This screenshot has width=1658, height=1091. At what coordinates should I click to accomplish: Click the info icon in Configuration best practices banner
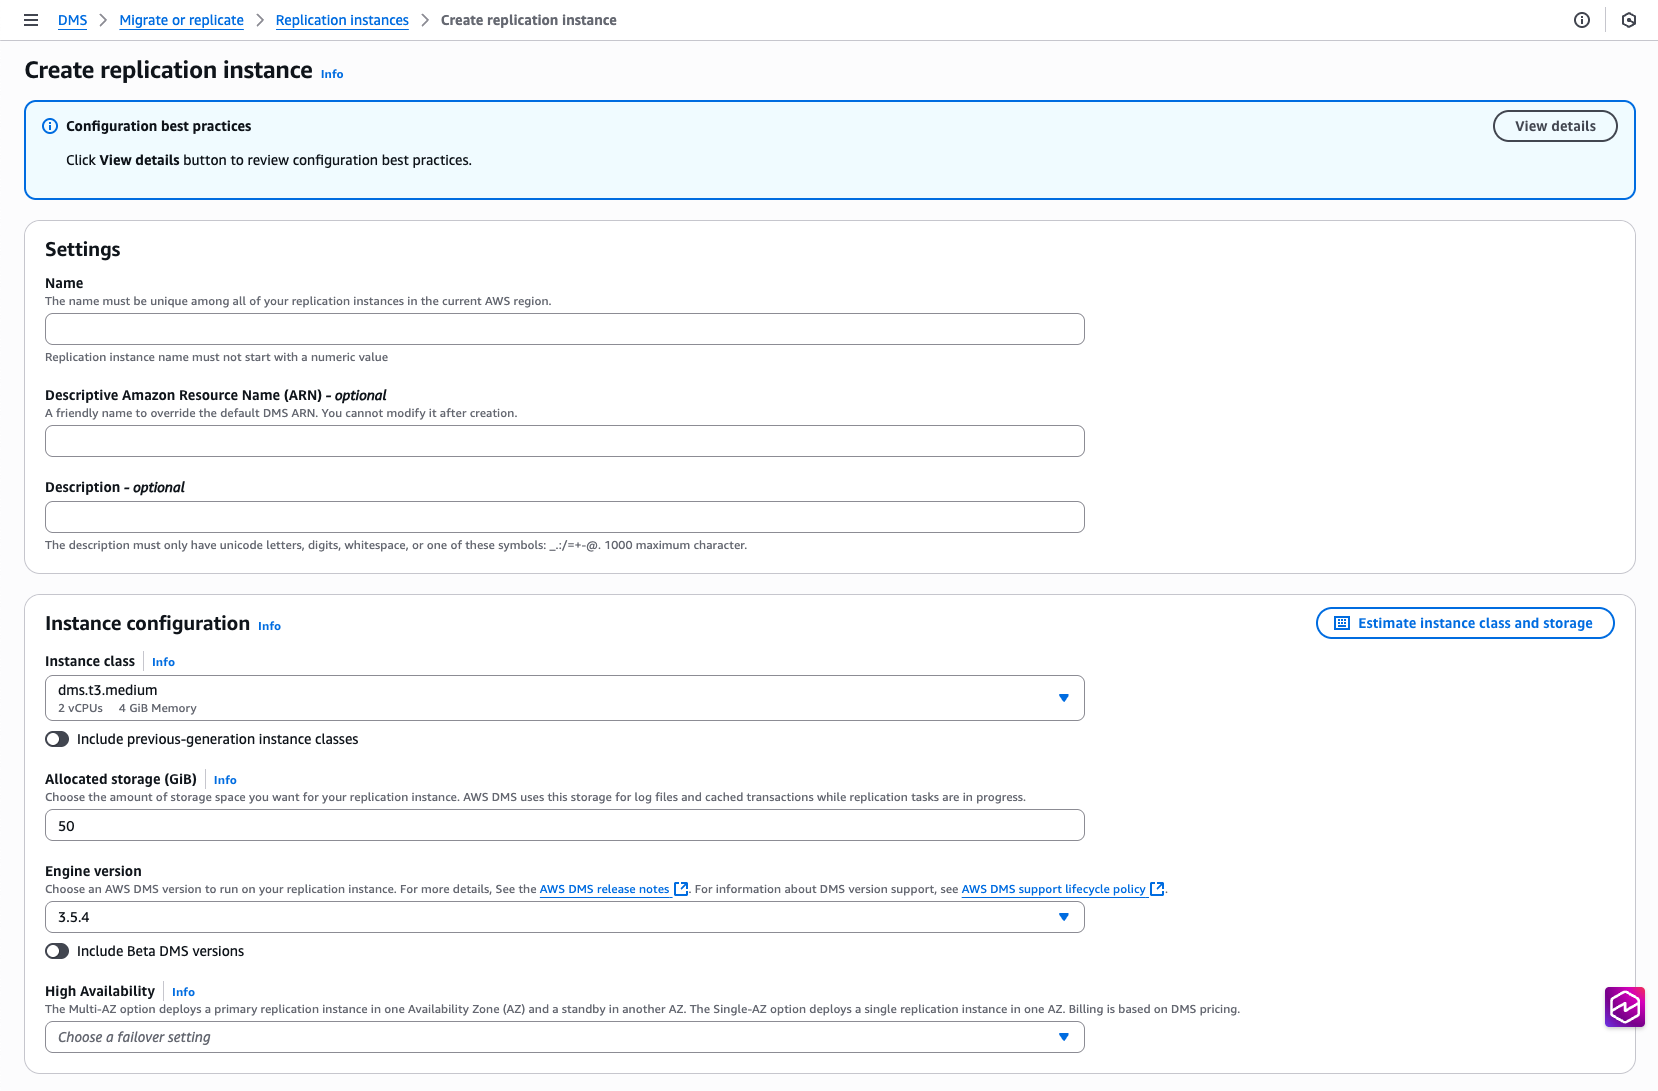tap(49, 126)
